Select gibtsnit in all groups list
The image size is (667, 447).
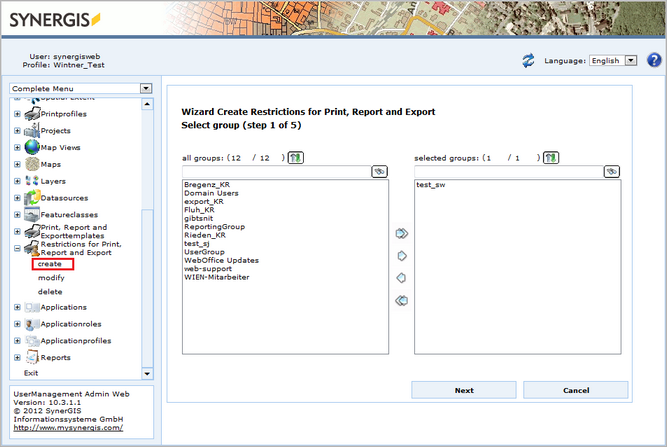[198, 218]
